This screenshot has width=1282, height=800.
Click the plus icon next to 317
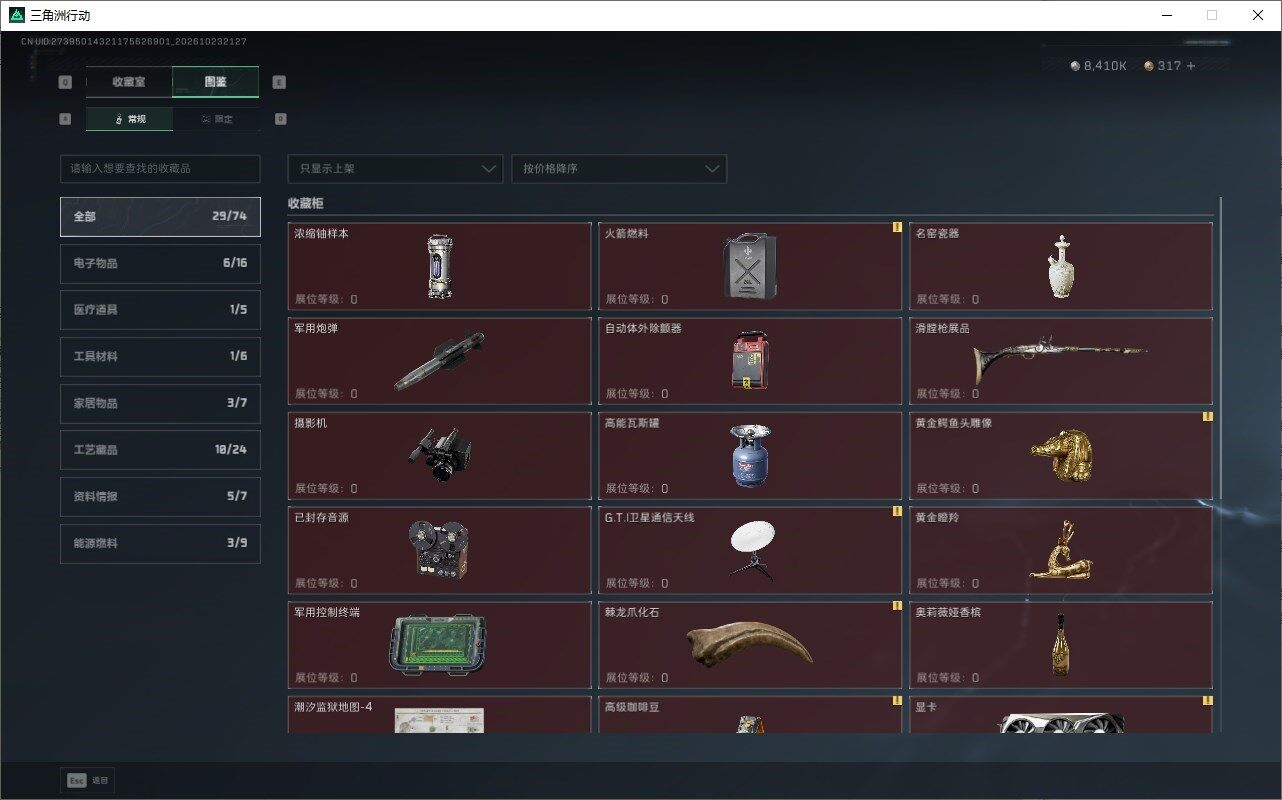(1190, 66)
